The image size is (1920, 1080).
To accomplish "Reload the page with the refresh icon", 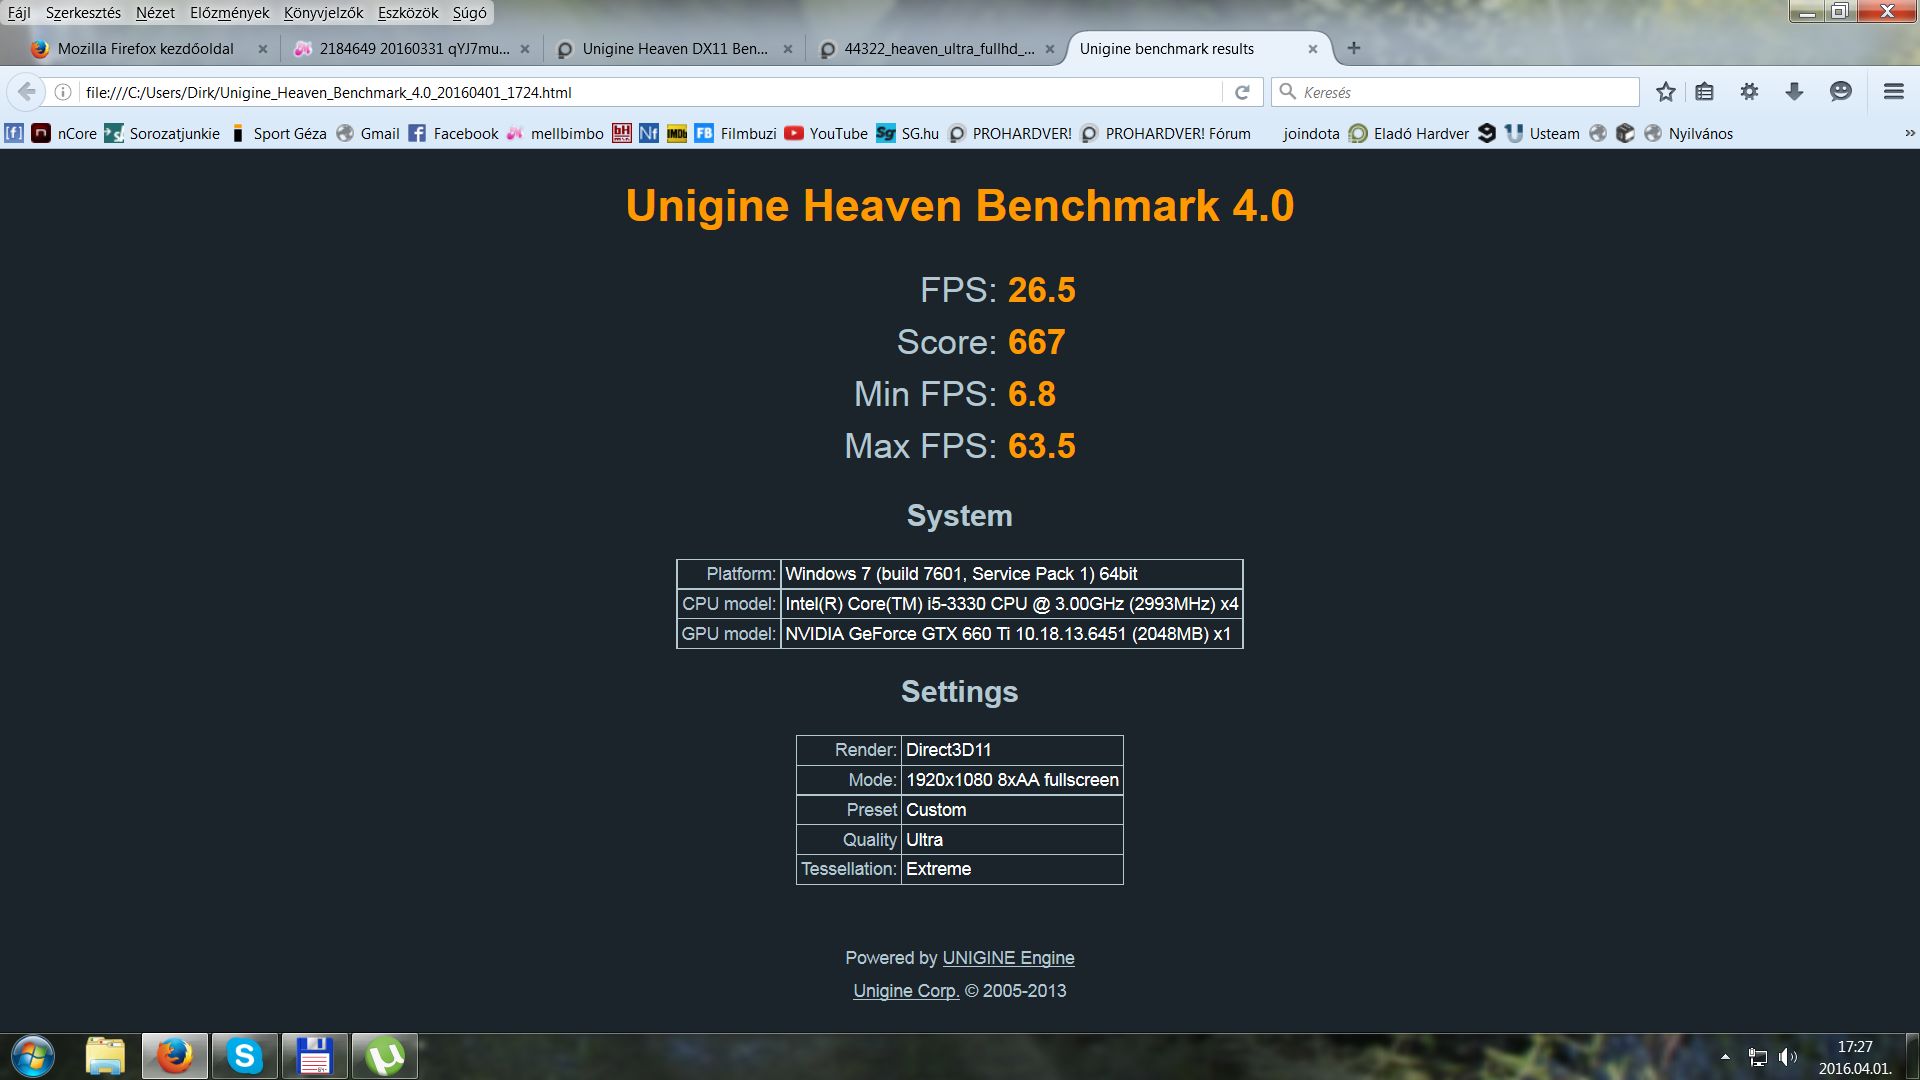I will 1242,92.
